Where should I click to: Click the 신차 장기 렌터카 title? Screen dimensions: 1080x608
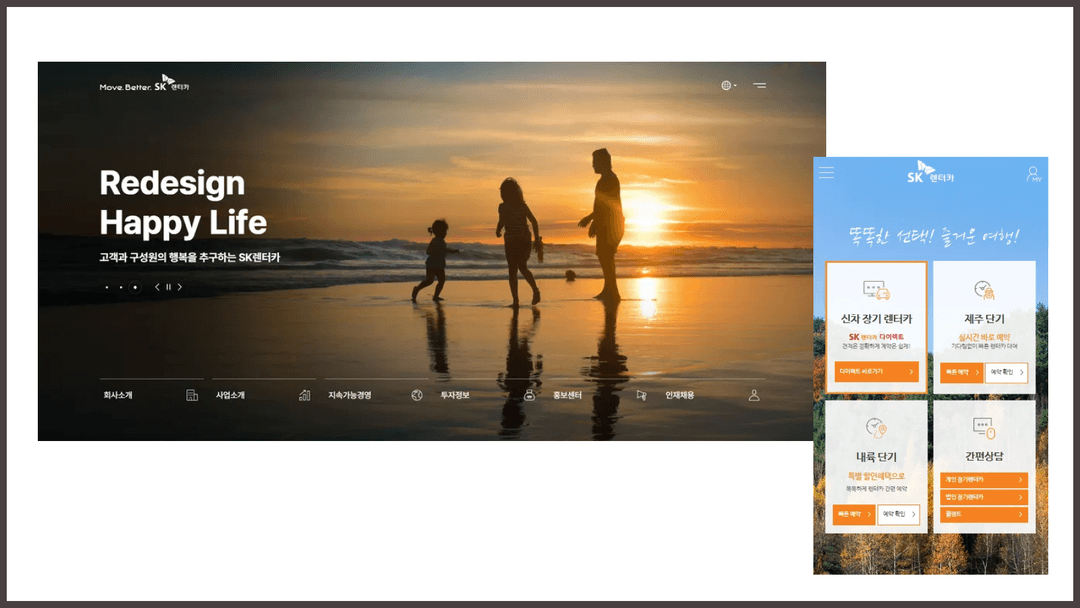pyautogui.click(x=876, y=319)
